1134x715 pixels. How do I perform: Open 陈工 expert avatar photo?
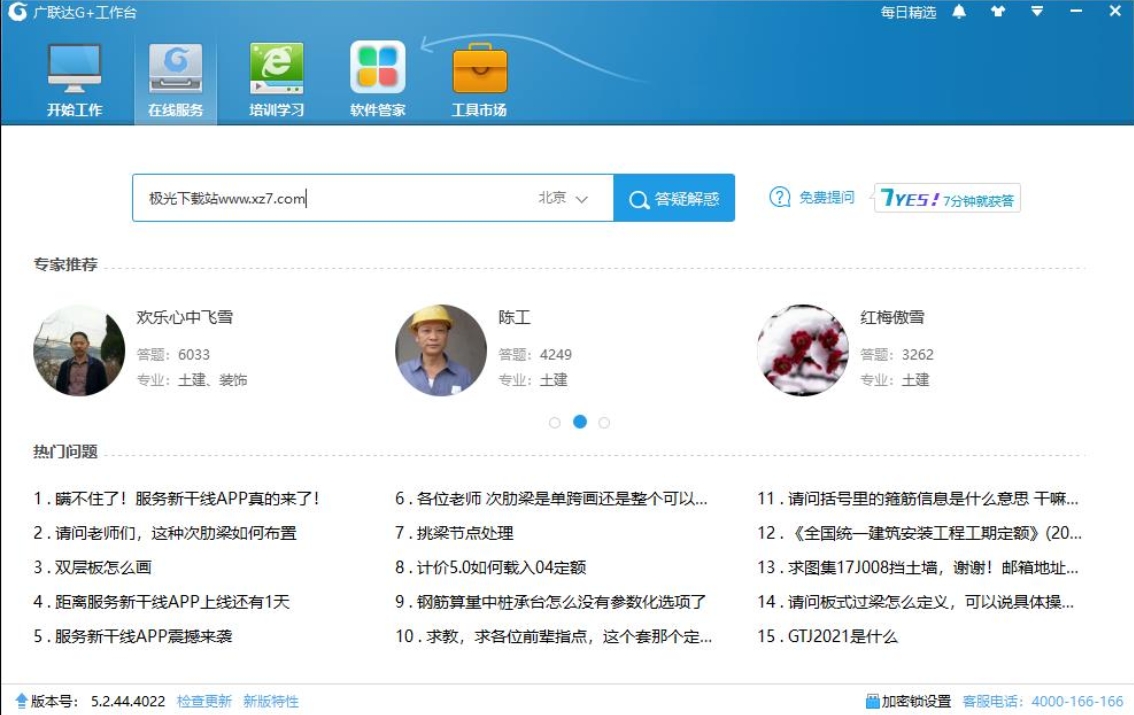441,350
